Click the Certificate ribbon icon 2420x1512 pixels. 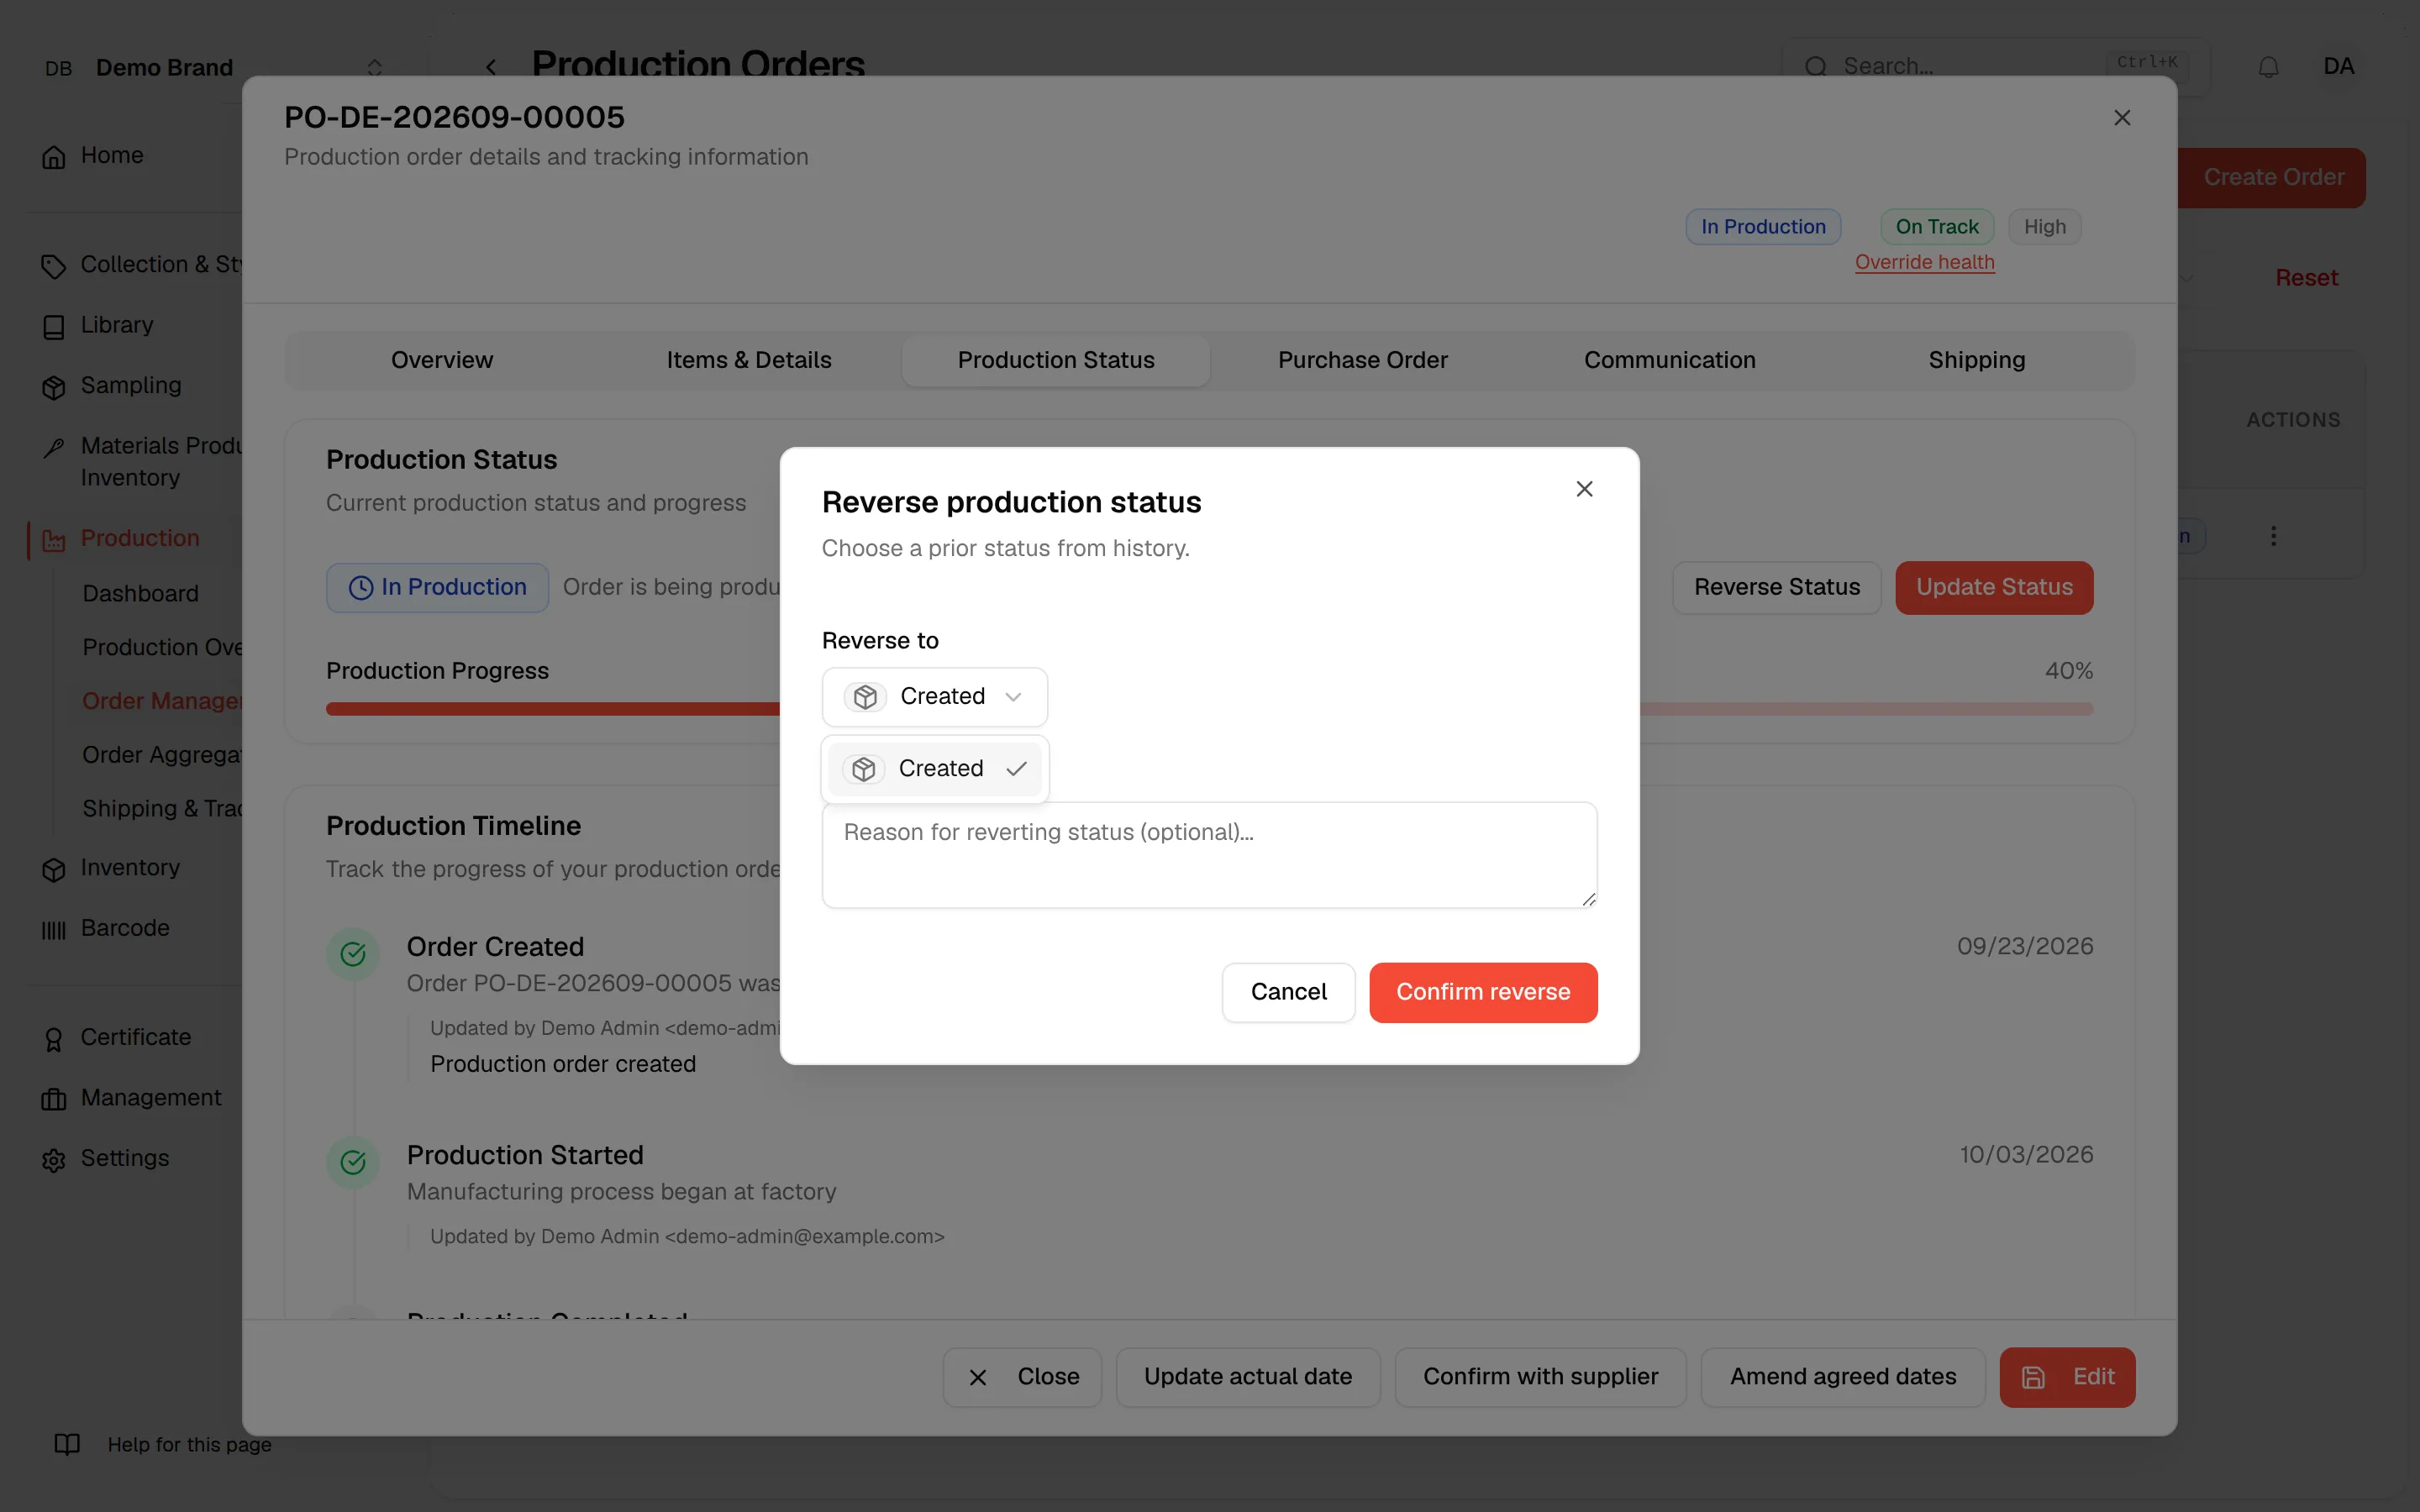pyautogui.click(x=54, y=1039)
